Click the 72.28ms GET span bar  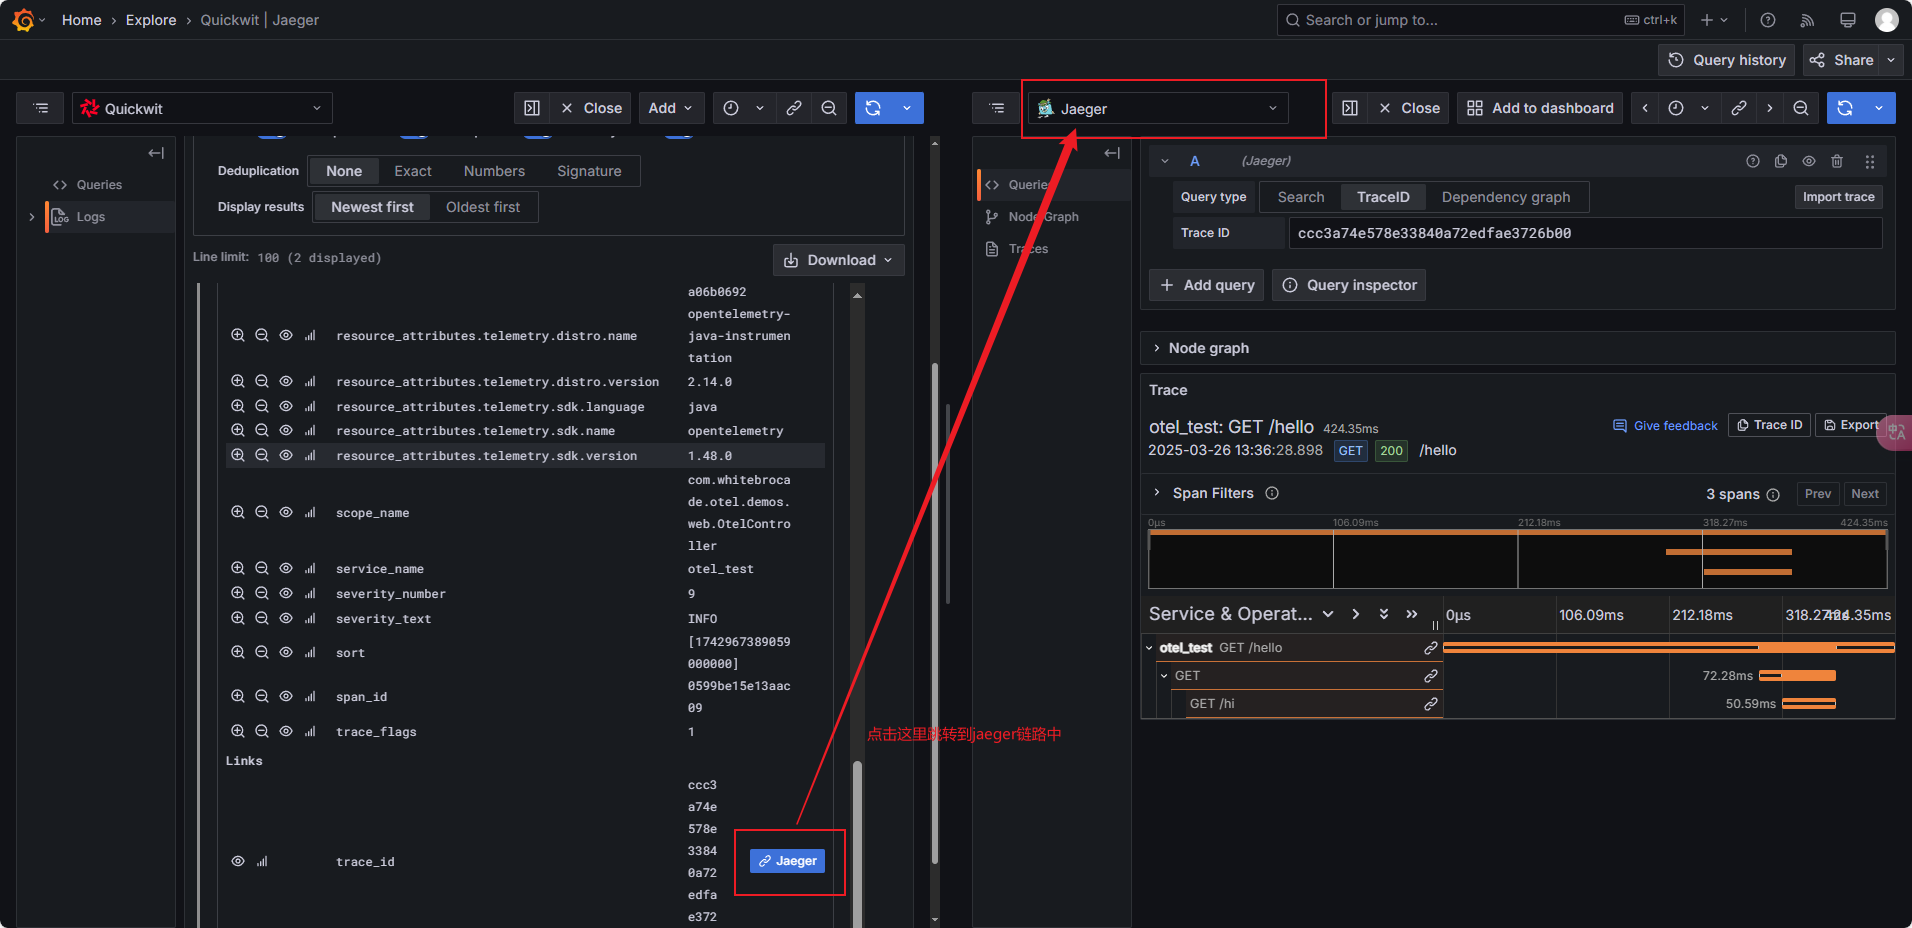(x=1797, y=676)
